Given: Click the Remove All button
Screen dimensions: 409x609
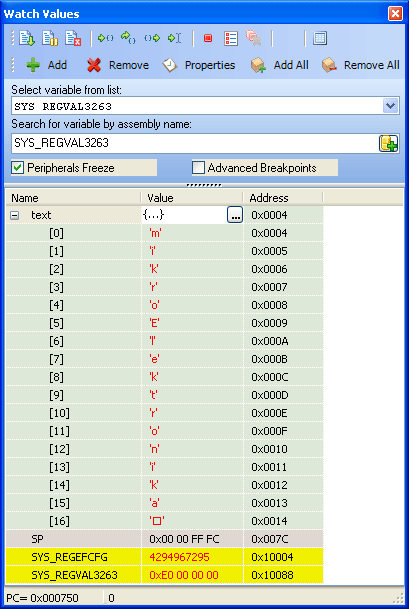Looking at the screenshot, I should (x=360, y=65).
